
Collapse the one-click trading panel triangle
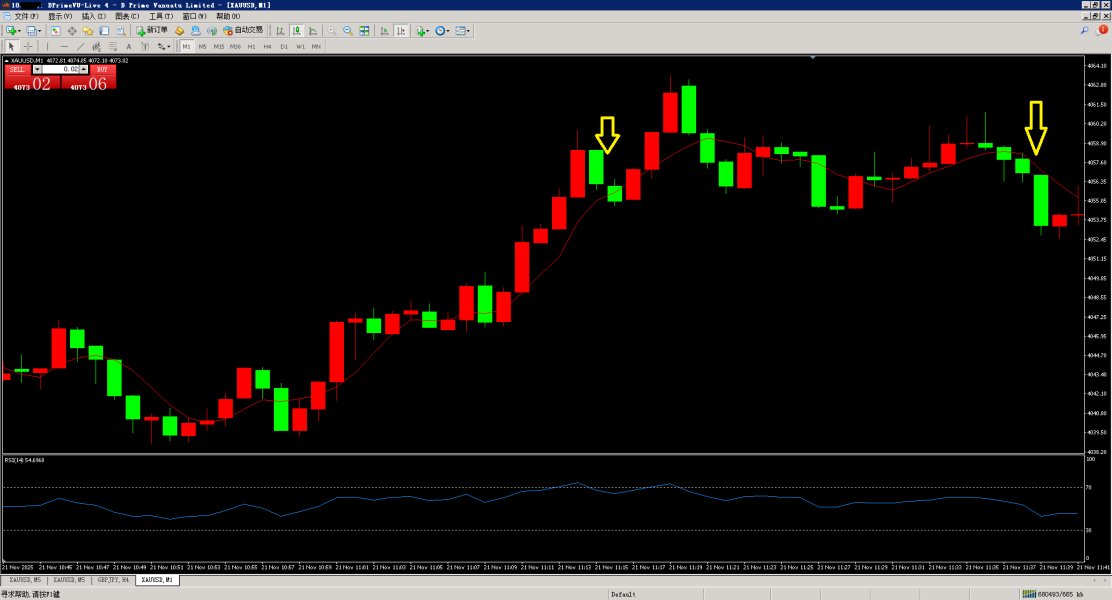tap(6, 61)
